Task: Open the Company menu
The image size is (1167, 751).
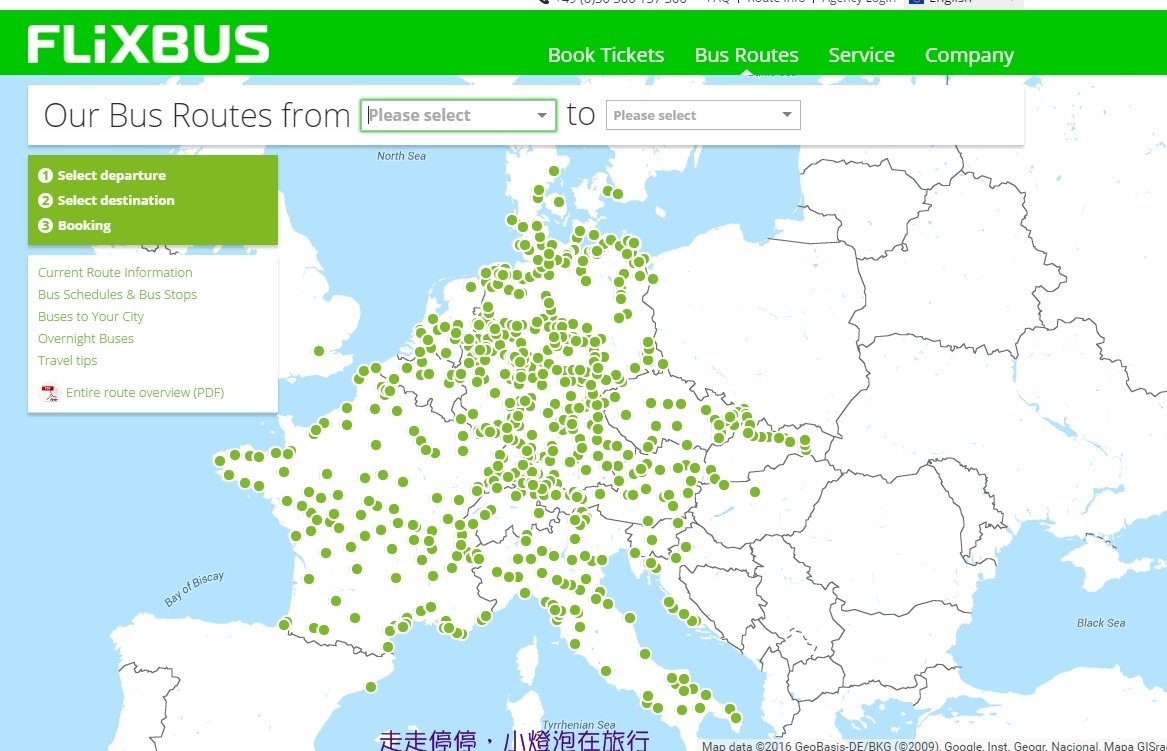Action: (969, 56)
